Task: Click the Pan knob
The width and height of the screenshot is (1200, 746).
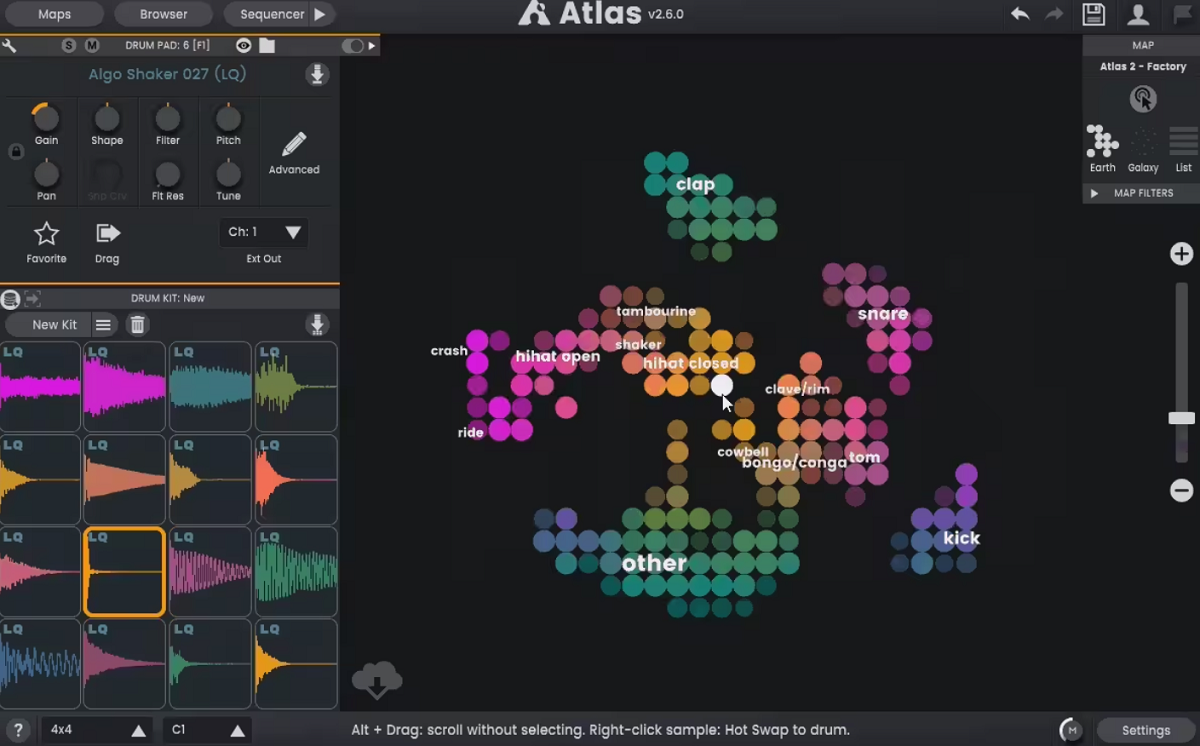Action: coord(46,174)
